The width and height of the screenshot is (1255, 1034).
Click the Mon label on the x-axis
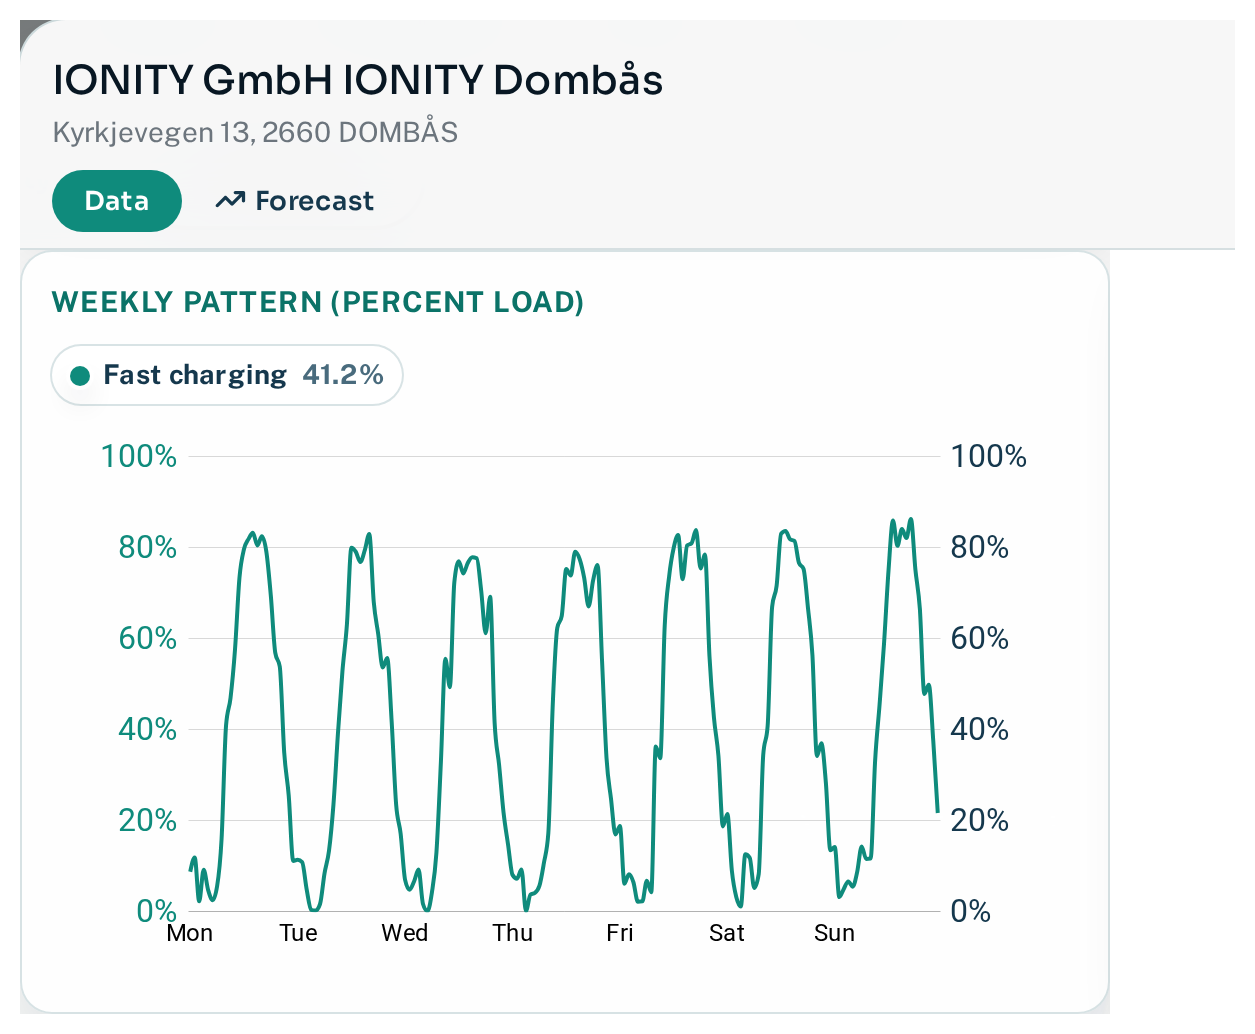tap(190, 933)
